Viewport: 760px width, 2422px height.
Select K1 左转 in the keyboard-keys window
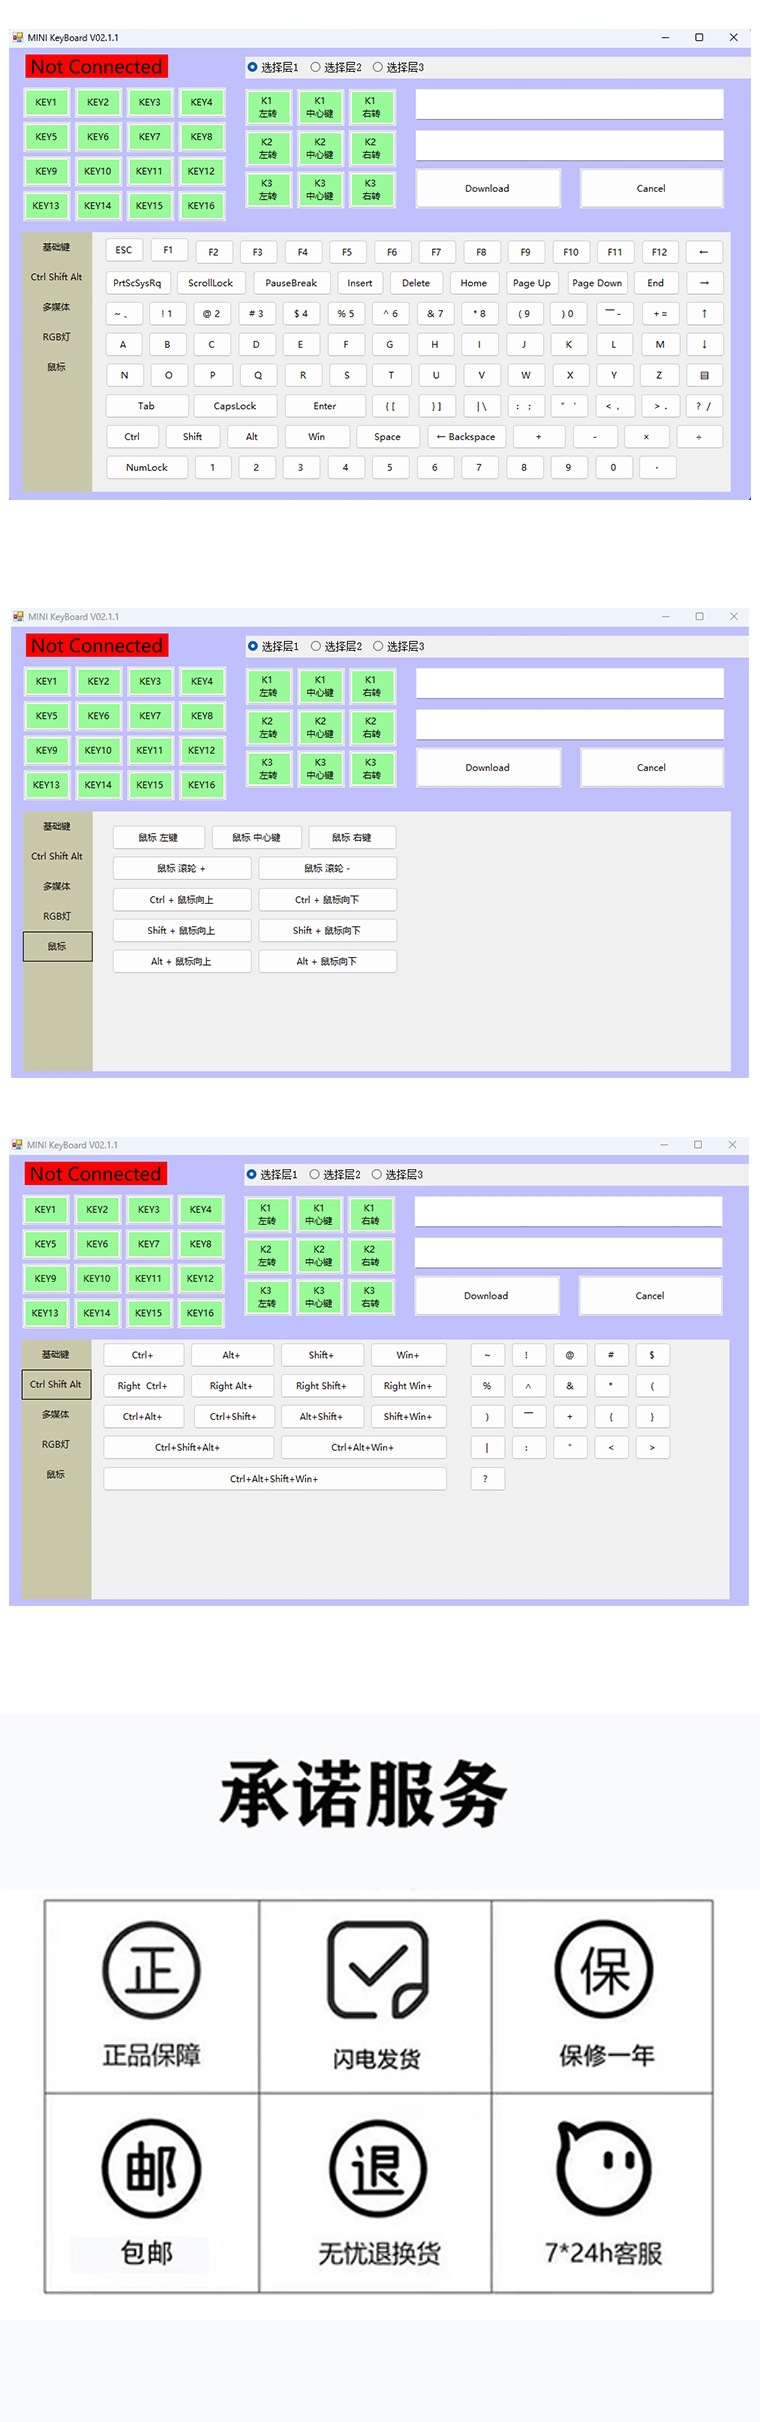pos(268,107)
